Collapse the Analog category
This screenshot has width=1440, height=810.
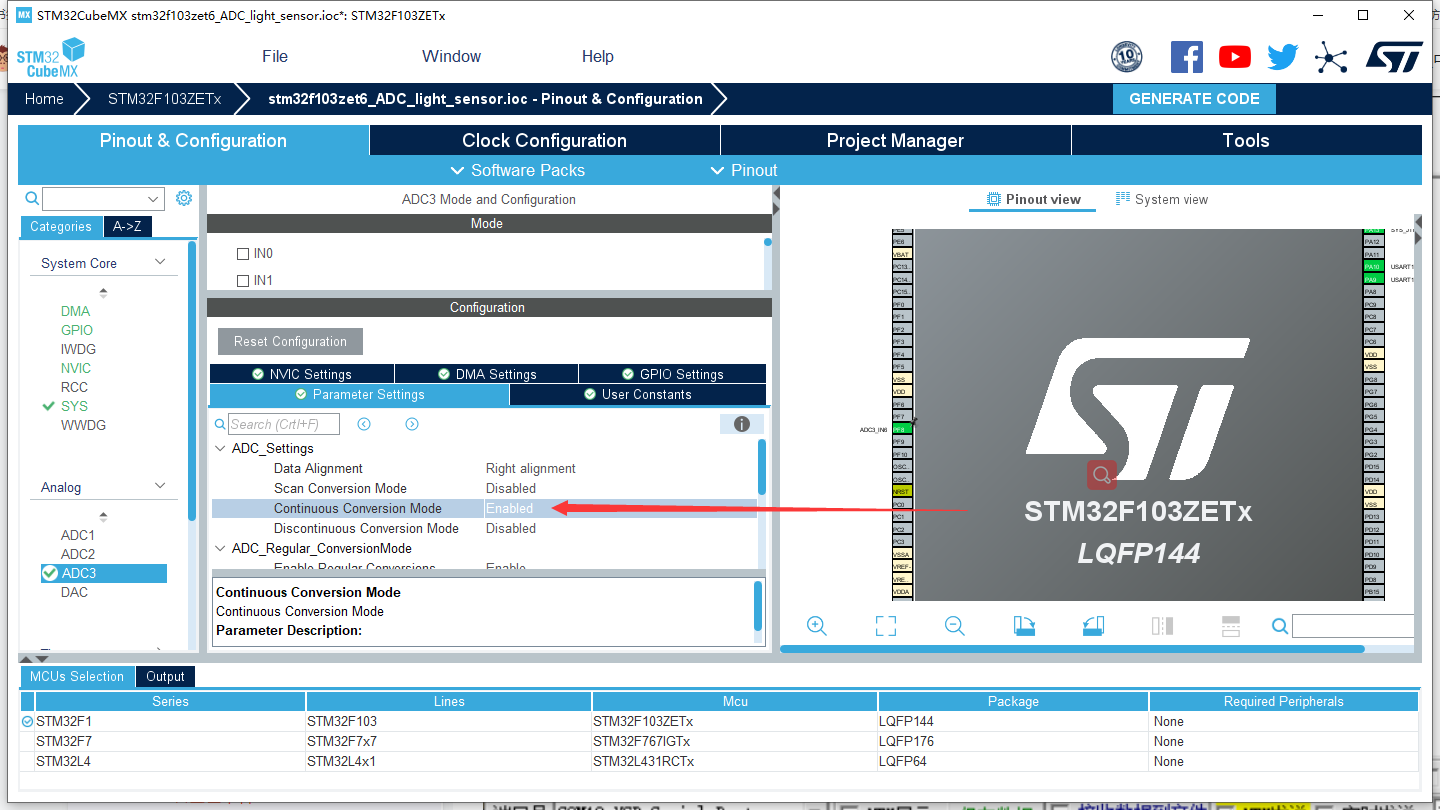(x=160, y=486)
